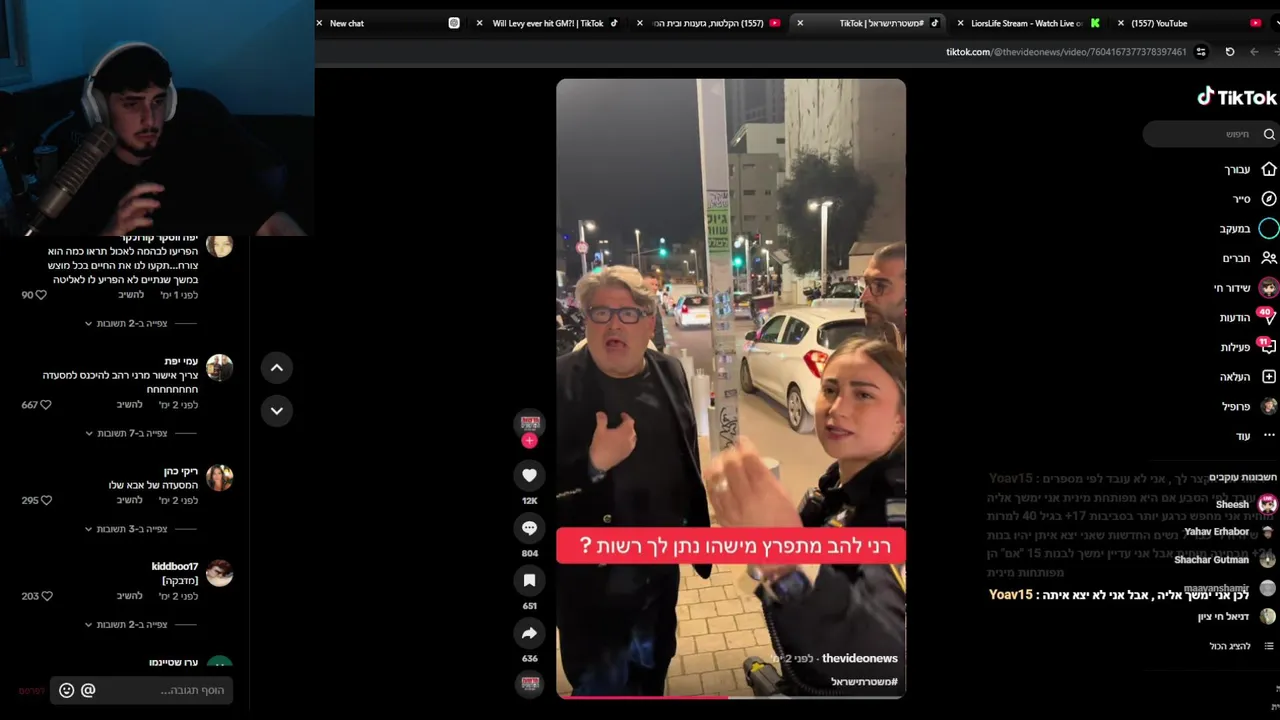Like ריקי כהן's comment with 295 likes
This screenshot has height=720, width=1280.
click(45, 500)
